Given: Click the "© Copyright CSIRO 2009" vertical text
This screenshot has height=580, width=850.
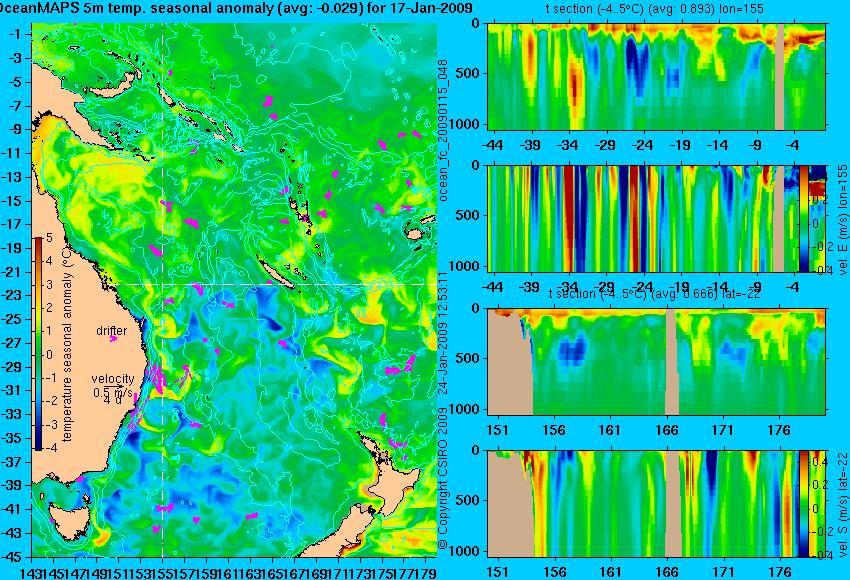Looking at the screenshot, I should (x=443, y=479).
